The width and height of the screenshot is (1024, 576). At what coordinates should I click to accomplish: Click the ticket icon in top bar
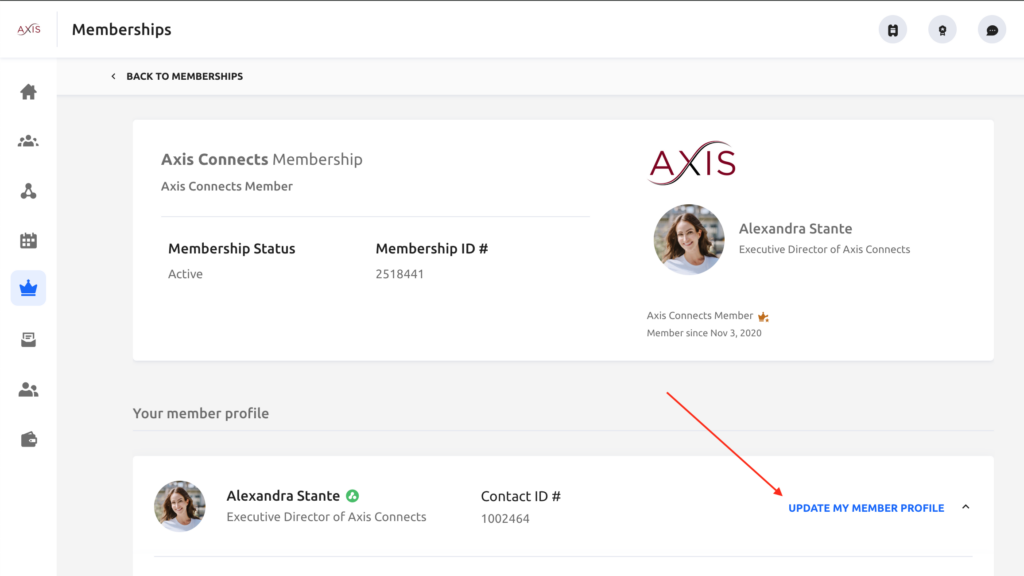[892, 30]
